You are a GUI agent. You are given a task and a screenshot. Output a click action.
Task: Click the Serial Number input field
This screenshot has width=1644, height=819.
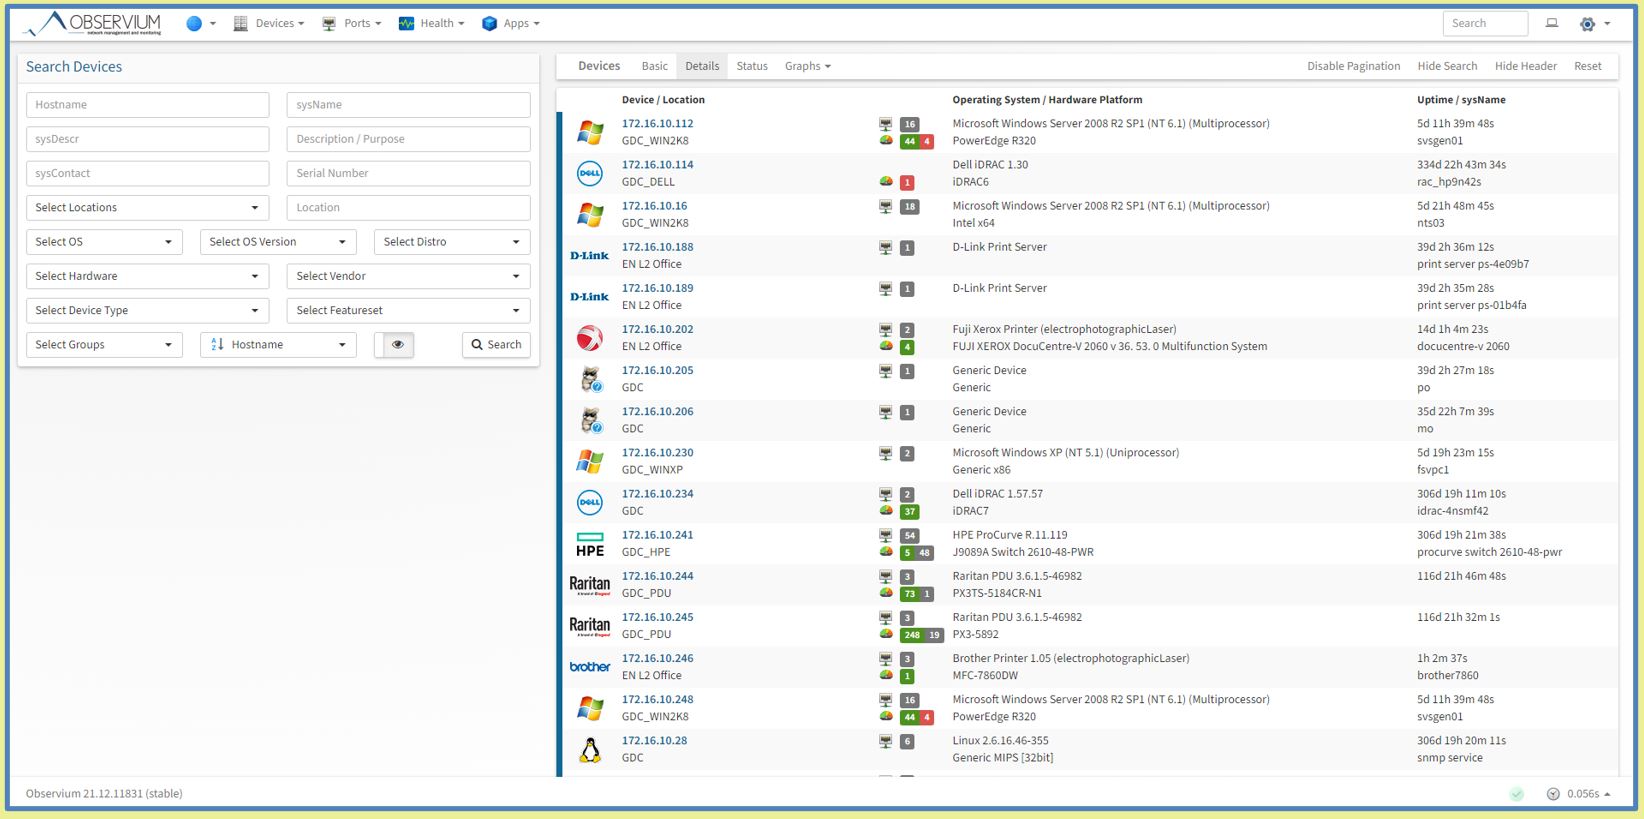(x=408, y=173)
